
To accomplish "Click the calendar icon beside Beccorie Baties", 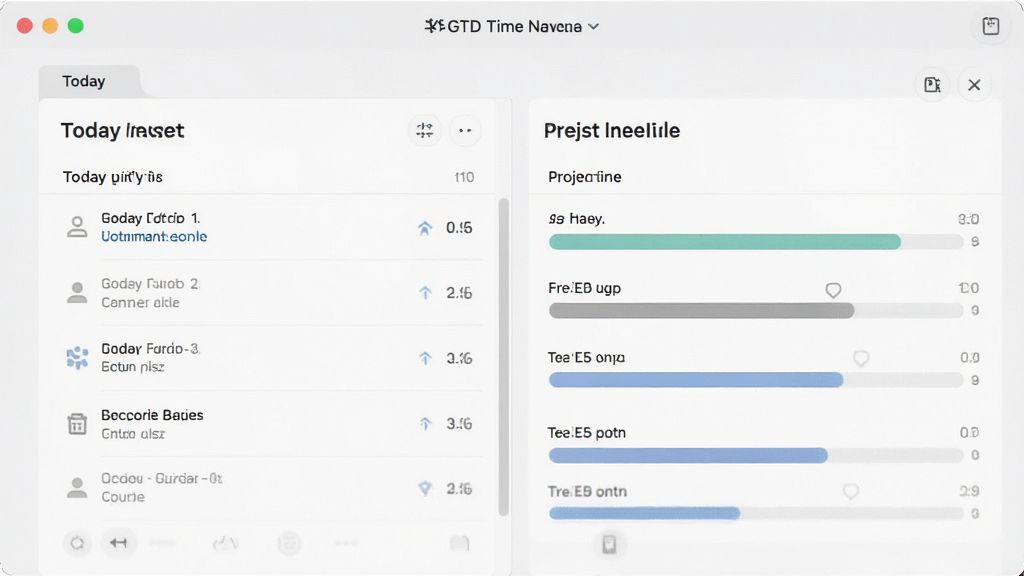I will click(77, 423).
